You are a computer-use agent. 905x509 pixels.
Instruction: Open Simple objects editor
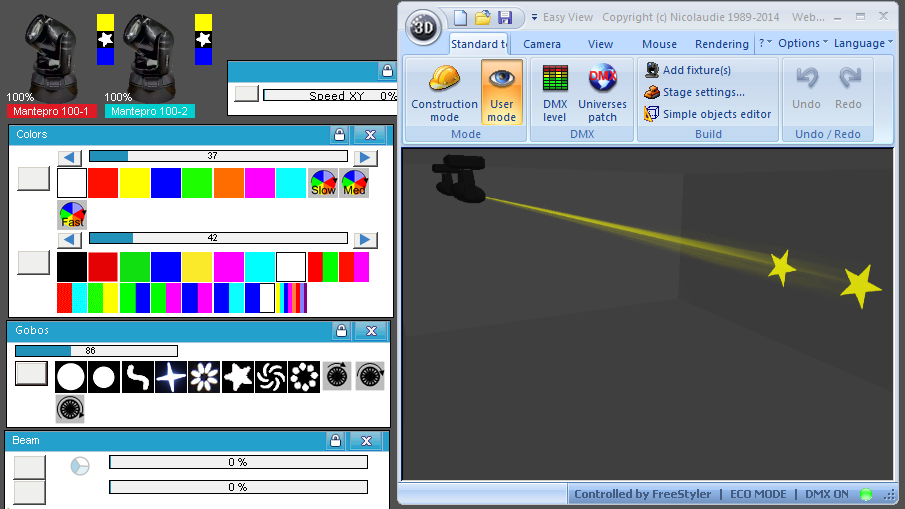pyautogui.click(x=708, y=114)
